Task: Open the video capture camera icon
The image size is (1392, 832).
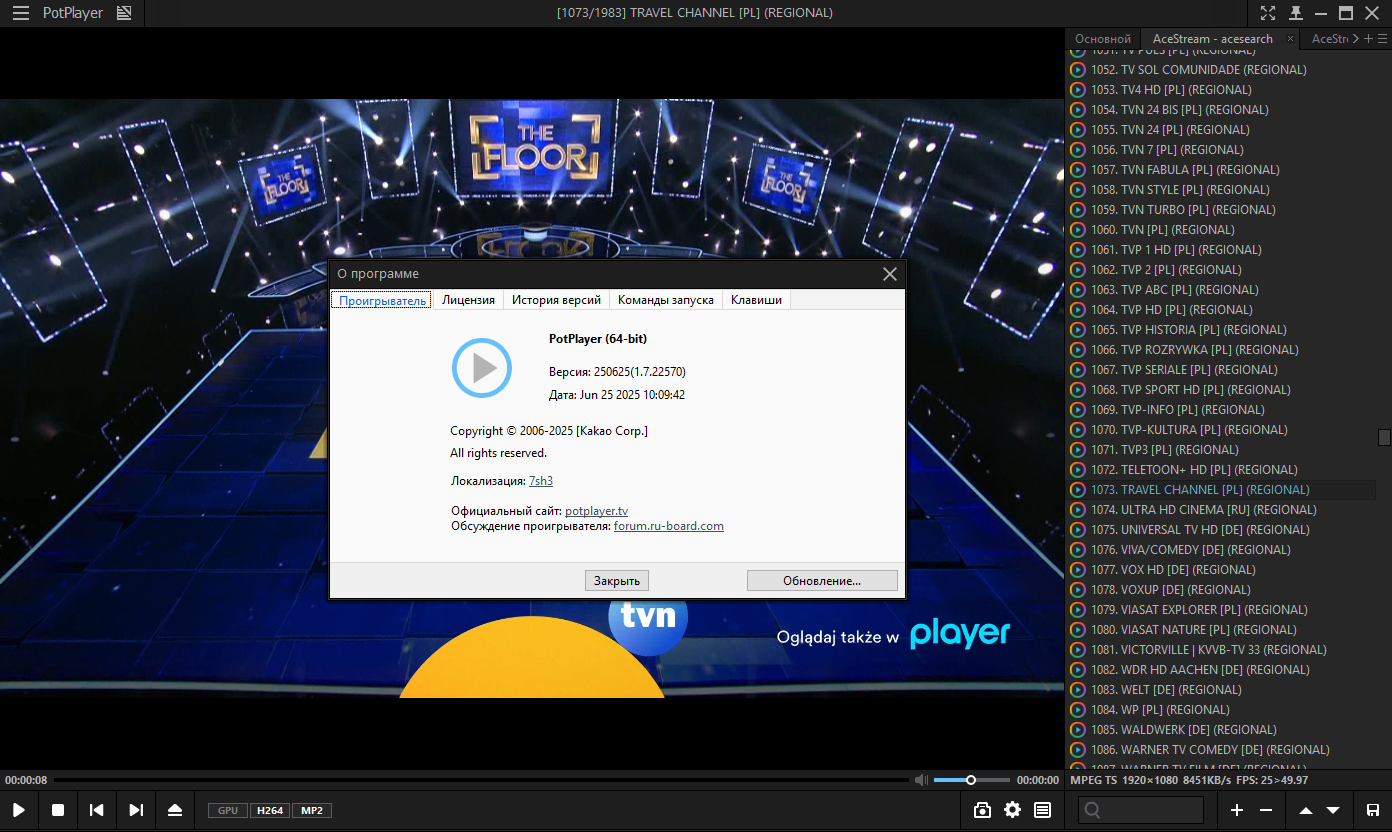Action: click(982, 810)
